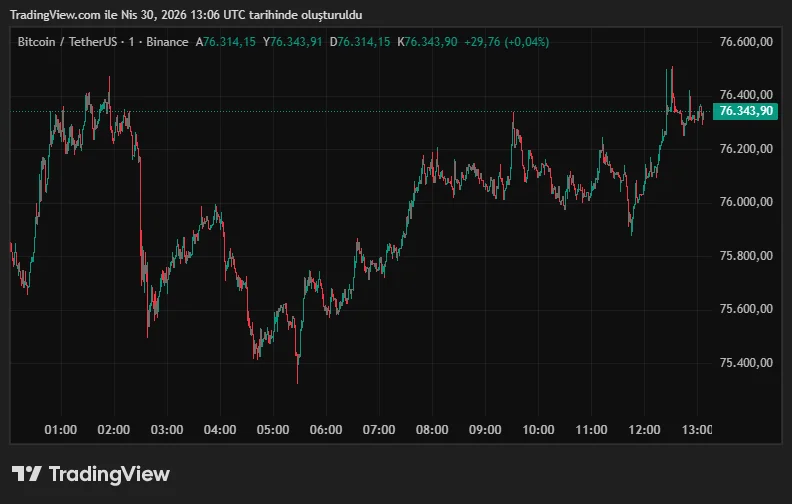This screenshot has height=504, width=792.
Task: Click the 01:00 time axis label
Action: tap(61, 430)
